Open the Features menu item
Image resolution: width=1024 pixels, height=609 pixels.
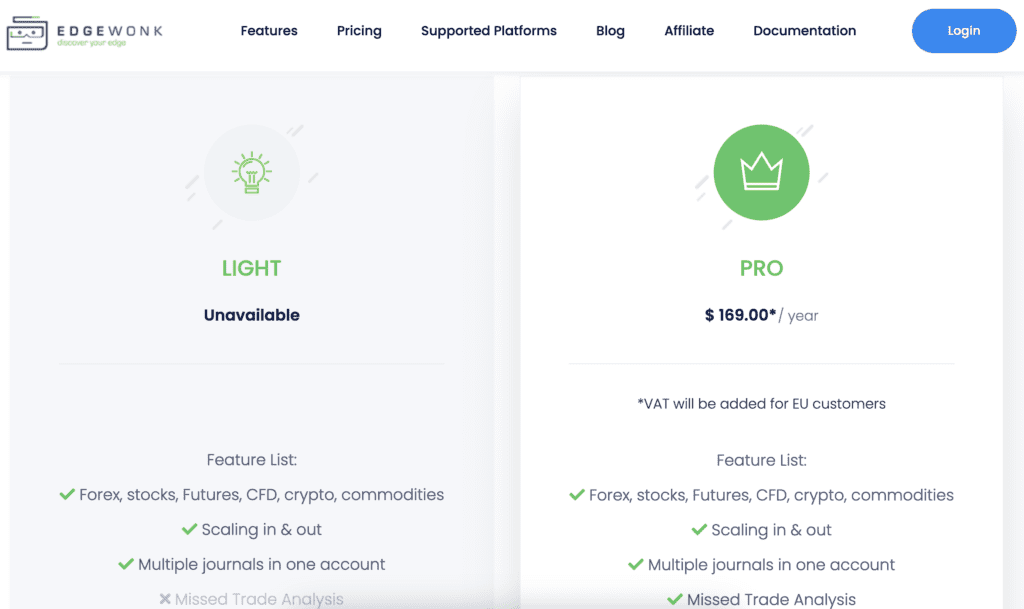269,31
